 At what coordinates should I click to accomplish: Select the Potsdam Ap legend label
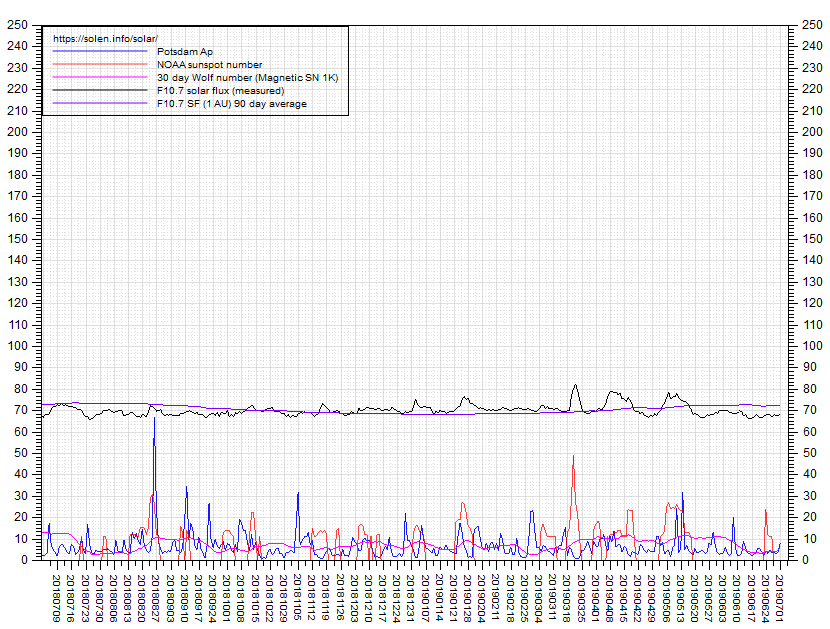(185, 52)
